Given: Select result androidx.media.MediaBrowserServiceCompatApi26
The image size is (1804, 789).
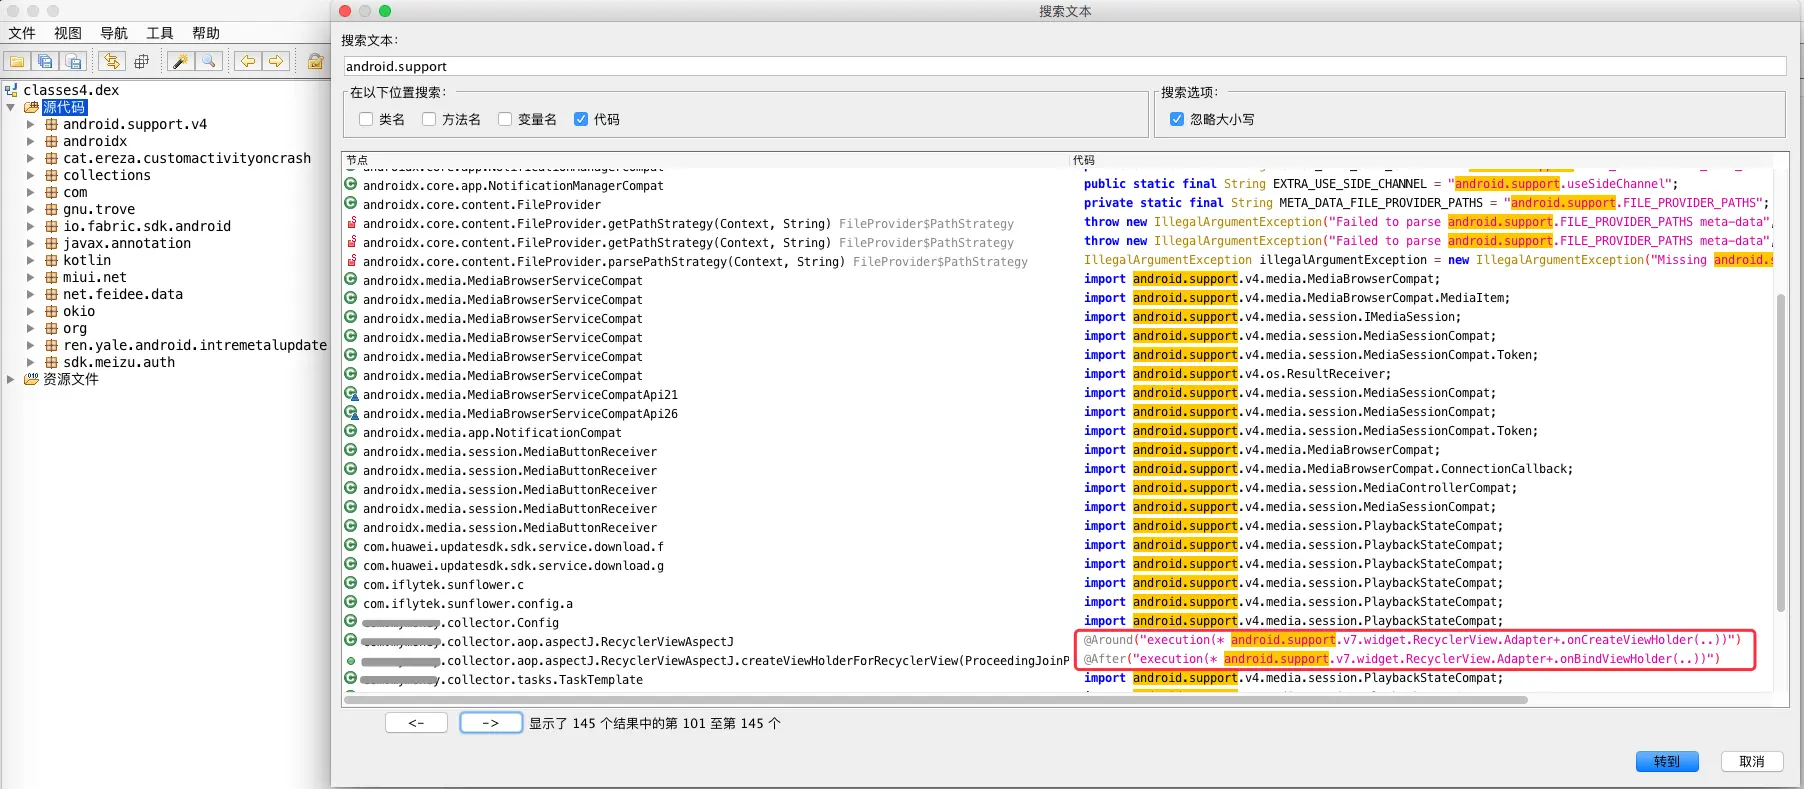Looking at the screenshot, I should tap(520, 414).
